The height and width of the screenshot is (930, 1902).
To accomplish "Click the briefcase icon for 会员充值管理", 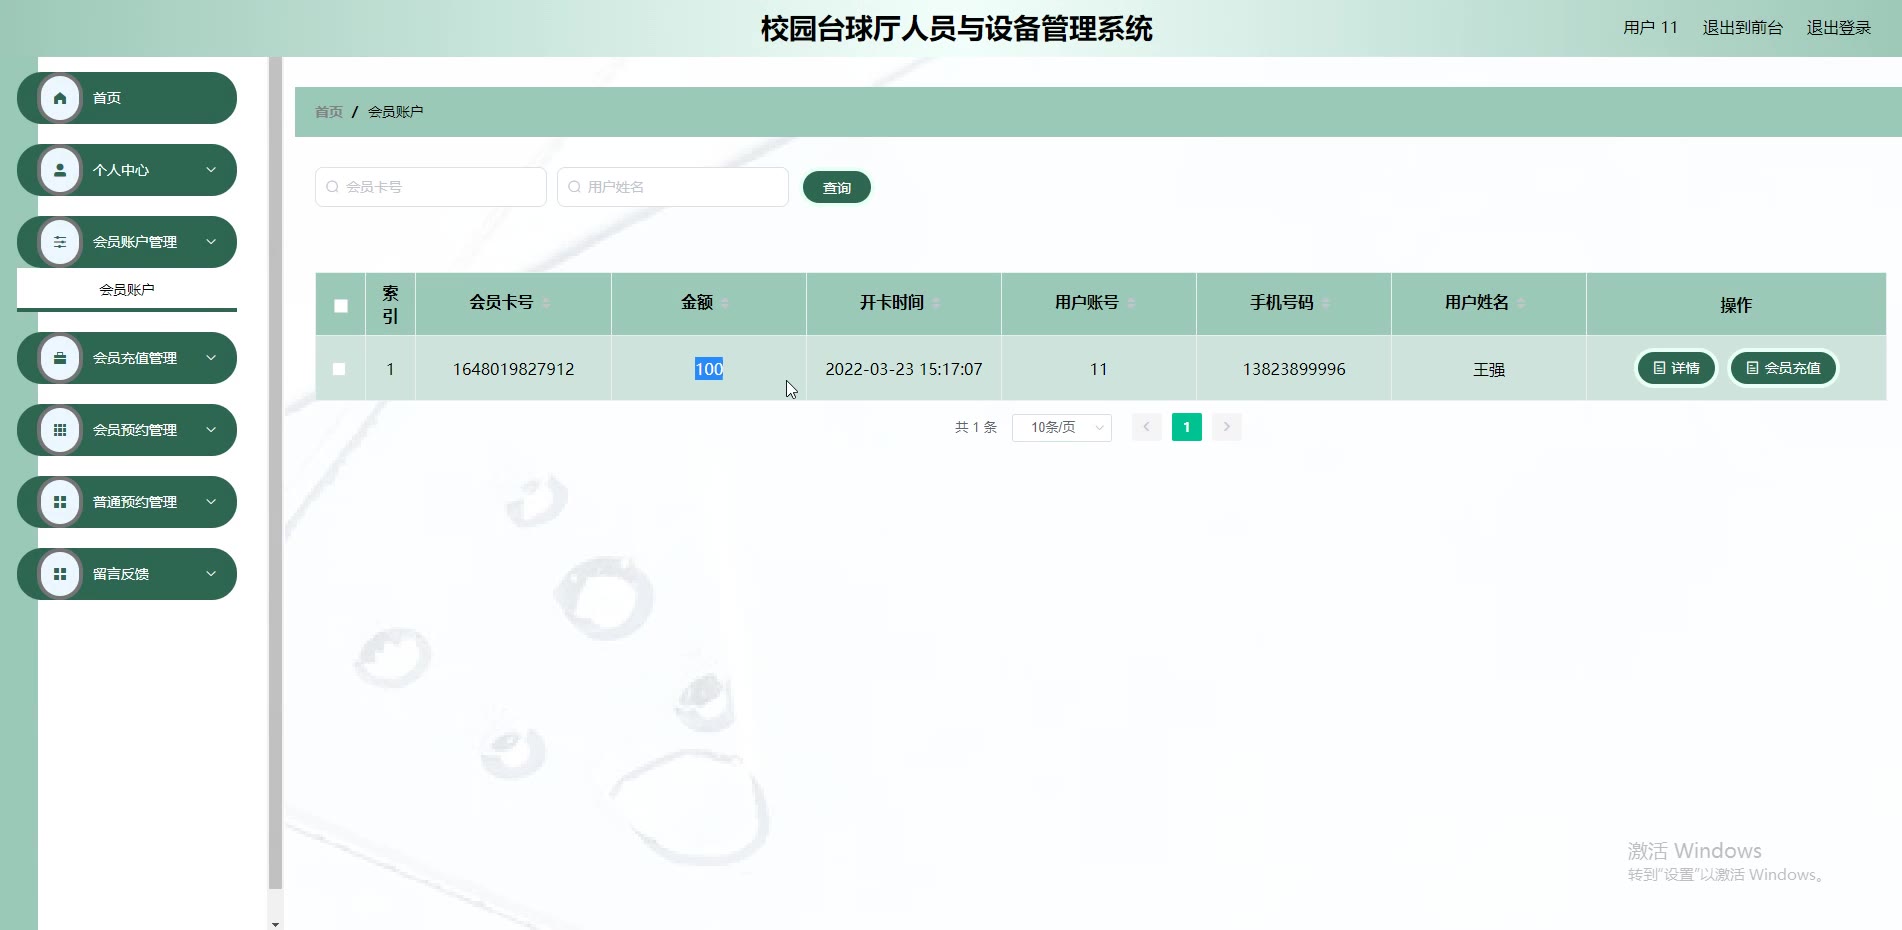I will coord(60,358).
